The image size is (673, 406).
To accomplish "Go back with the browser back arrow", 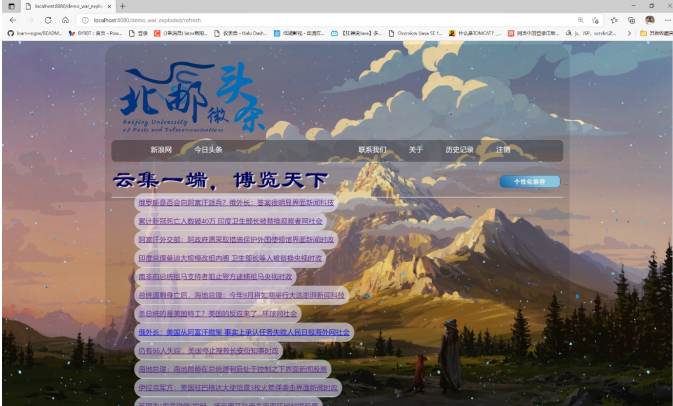I will coord(13,20).
